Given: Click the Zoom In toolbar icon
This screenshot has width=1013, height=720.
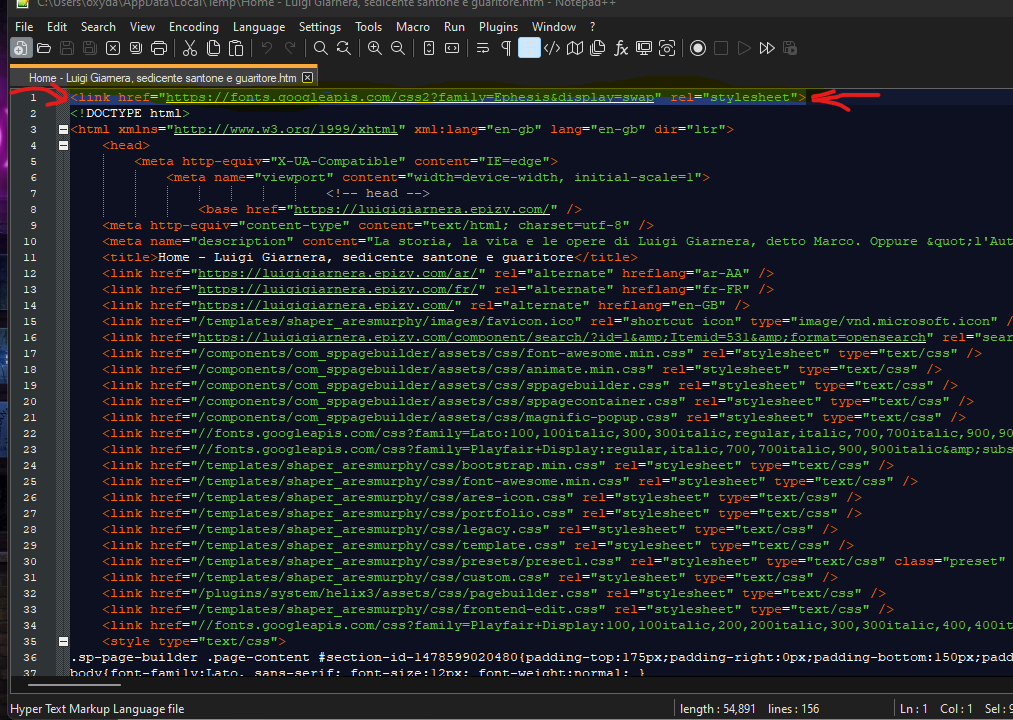Looking at the screenshot, I should [375, 48].
